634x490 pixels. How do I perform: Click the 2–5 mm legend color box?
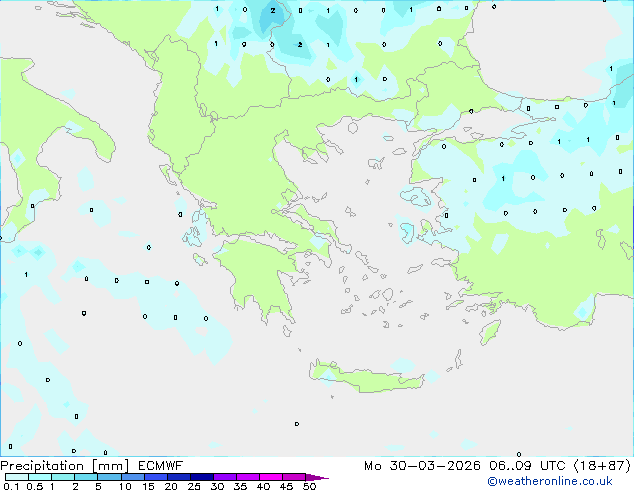click(x=86, y=477)
